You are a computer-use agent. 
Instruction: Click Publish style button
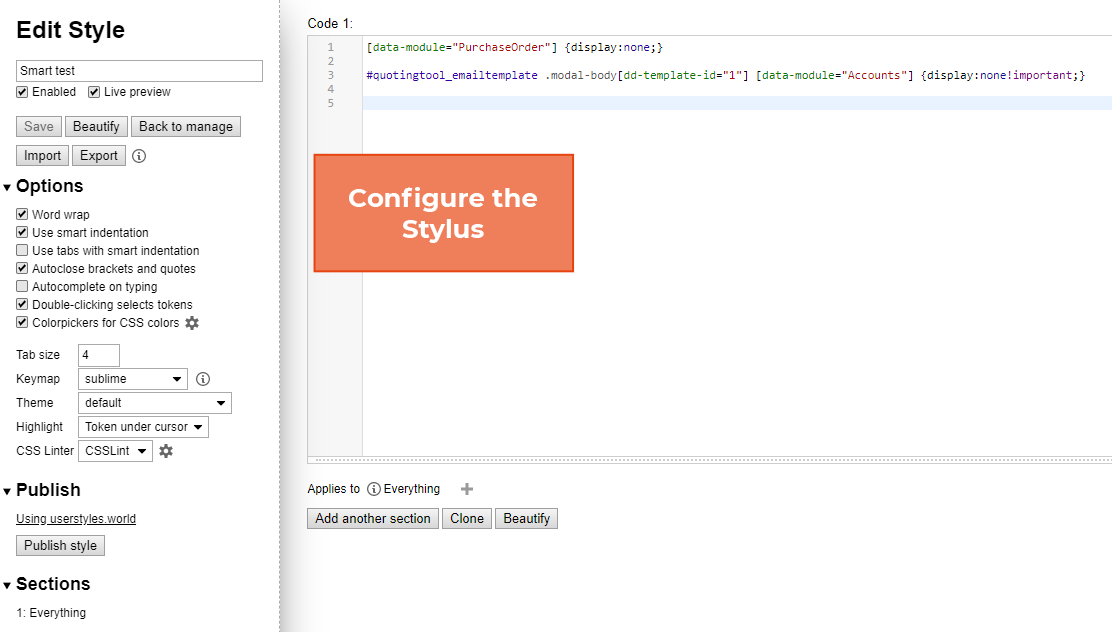pyautogui.click(x=60, y=545)
